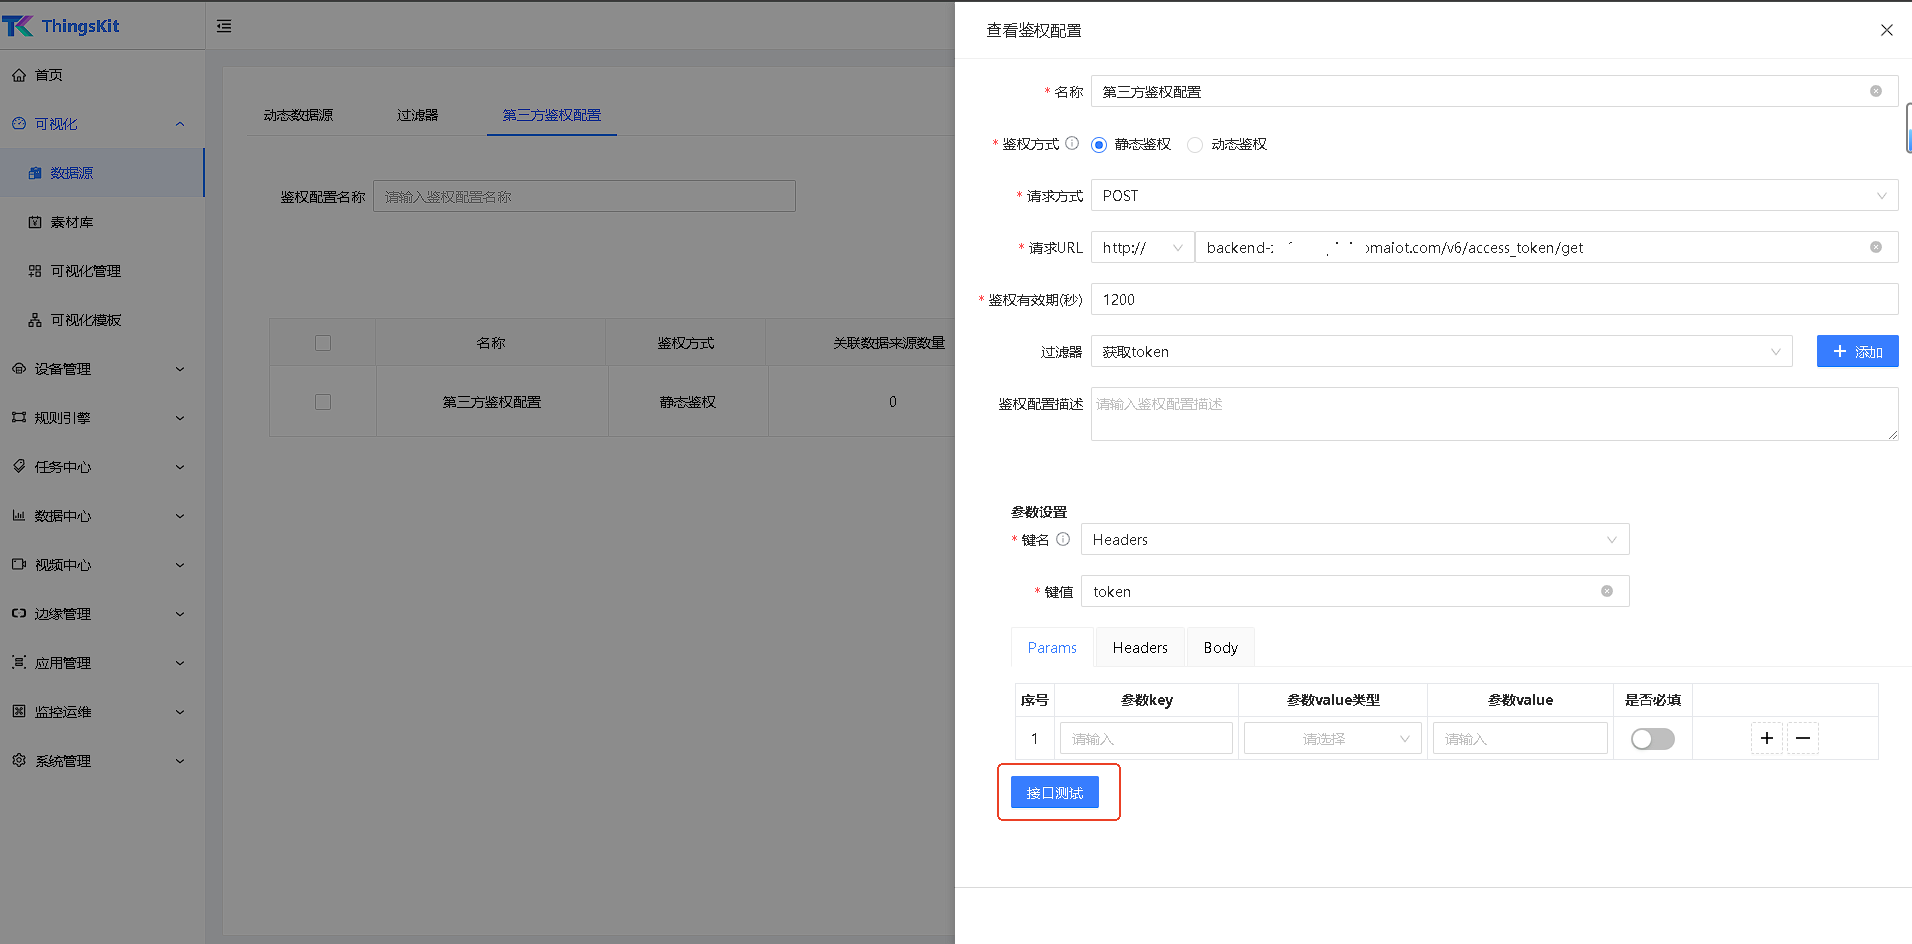Click the 接口测试 button

(x=1054, y=792)
